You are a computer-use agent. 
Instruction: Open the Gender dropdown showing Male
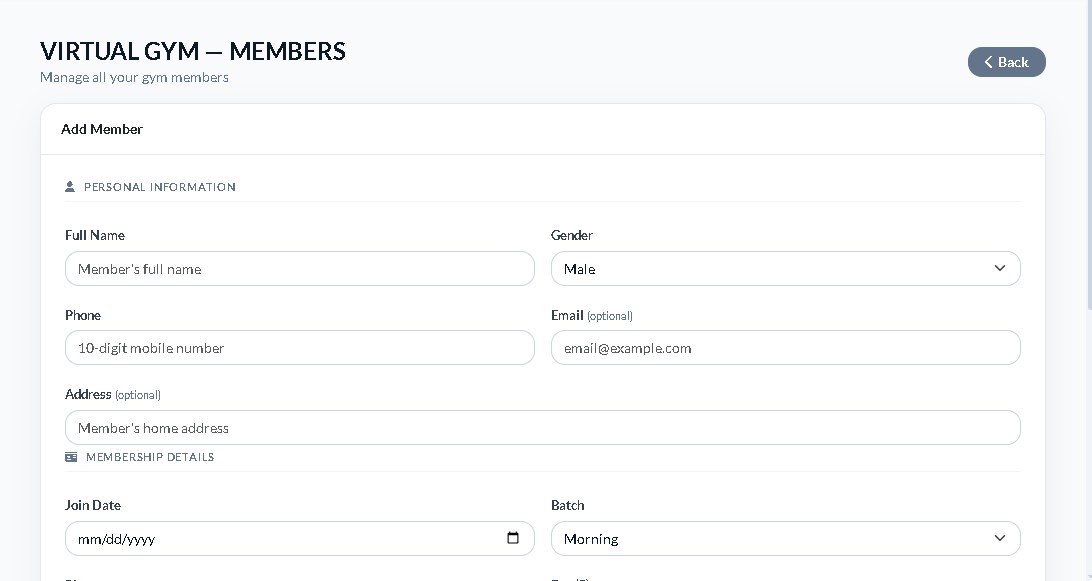pyautogui.click(x=786, y=269)
